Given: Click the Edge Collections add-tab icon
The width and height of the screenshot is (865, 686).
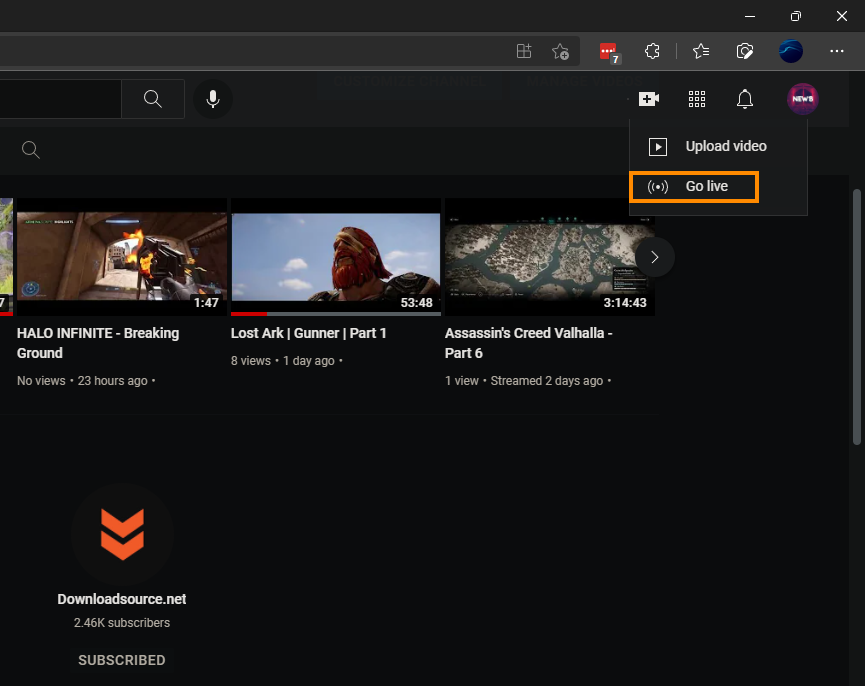Looking at the screenshot, I should click(x=524, y=51).
